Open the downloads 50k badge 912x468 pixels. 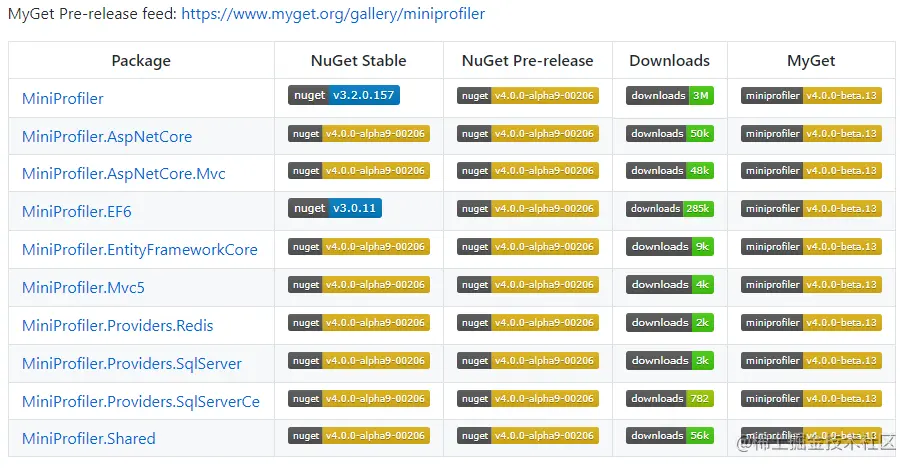coord(670,134)
